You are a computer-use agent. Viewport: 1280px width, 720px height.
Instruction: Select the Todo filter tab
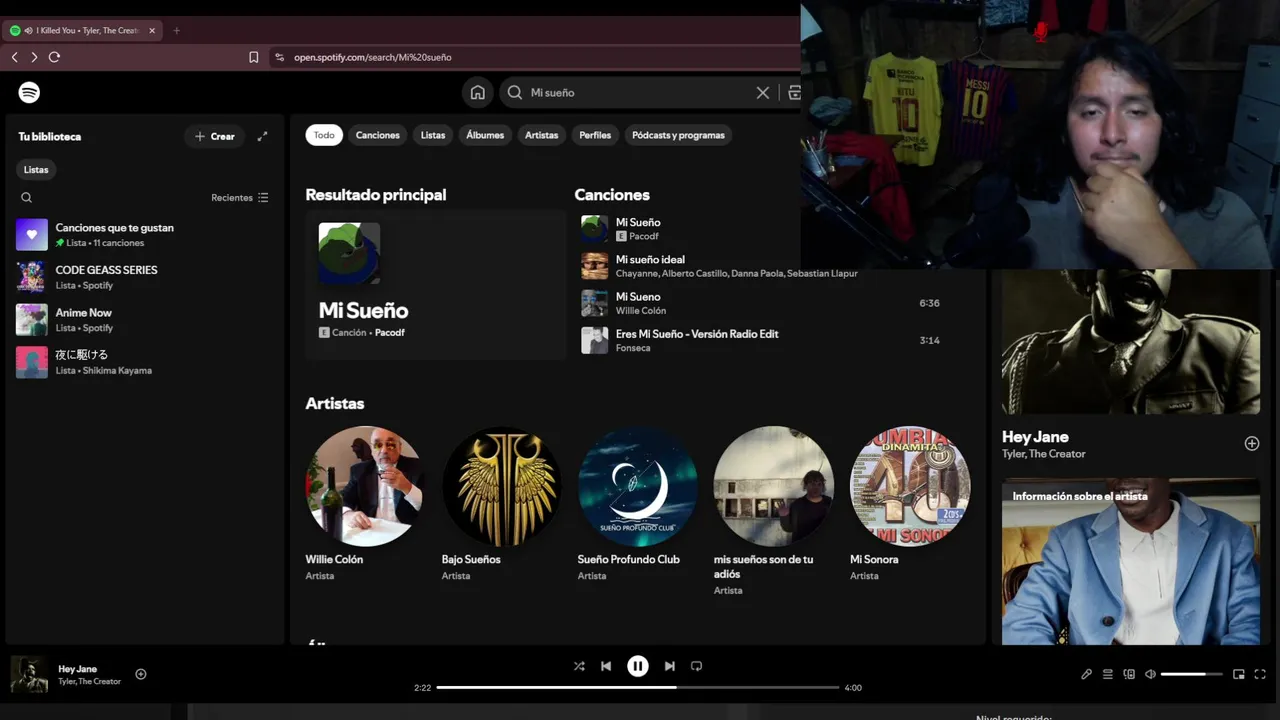pos(324,135)
